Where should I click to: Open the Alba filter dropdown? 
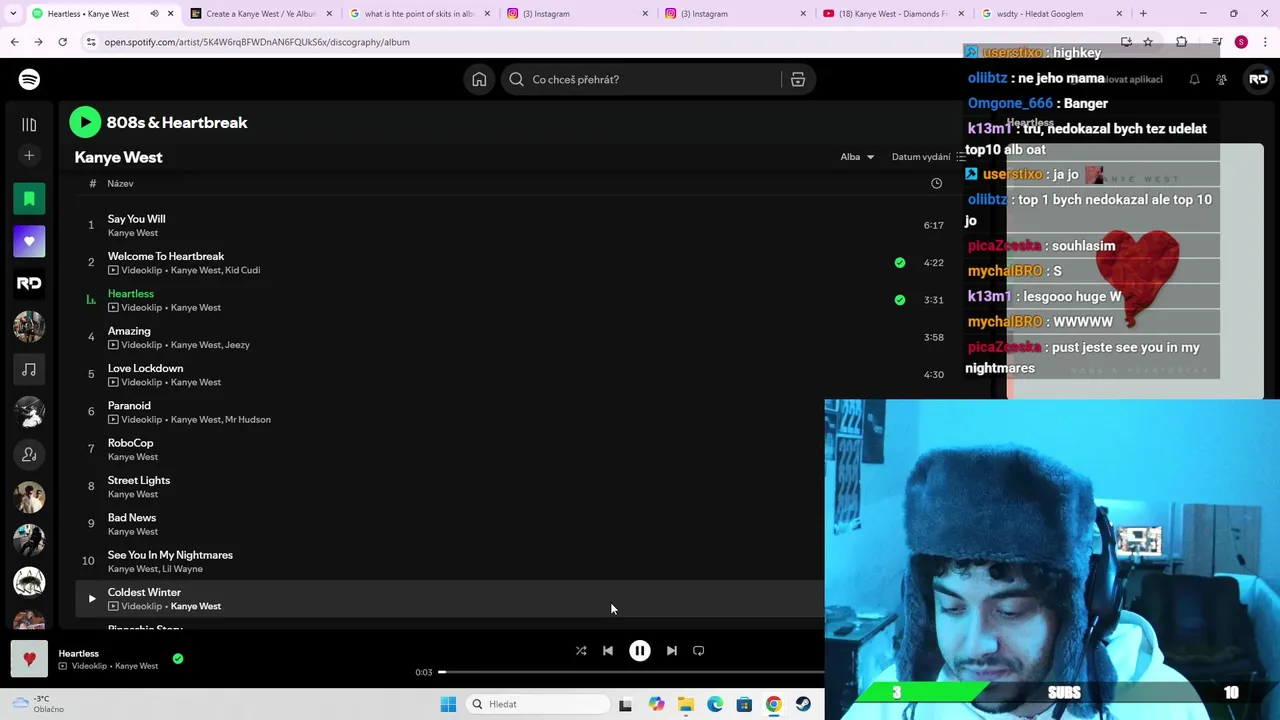point(857,157)
